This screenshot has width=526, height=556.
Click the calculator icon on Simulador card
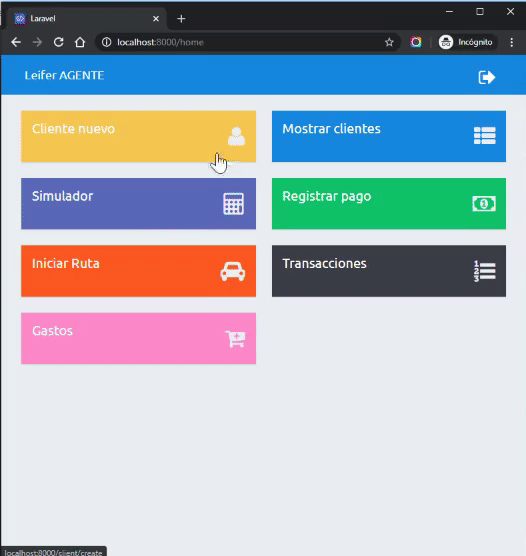pyautogui.click(x=233, y=204)
